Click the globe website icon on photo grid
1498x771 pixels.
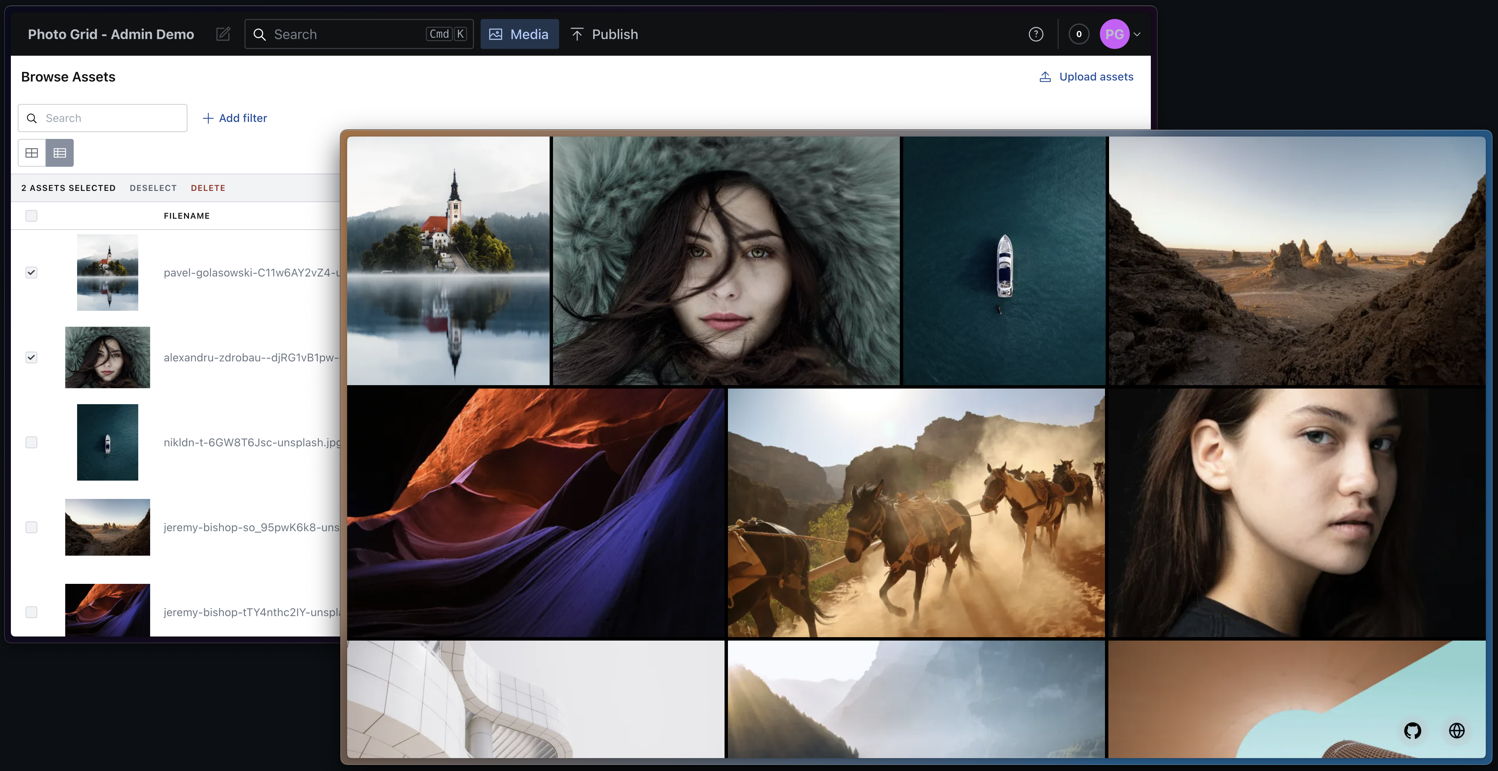coord(1457,730)
